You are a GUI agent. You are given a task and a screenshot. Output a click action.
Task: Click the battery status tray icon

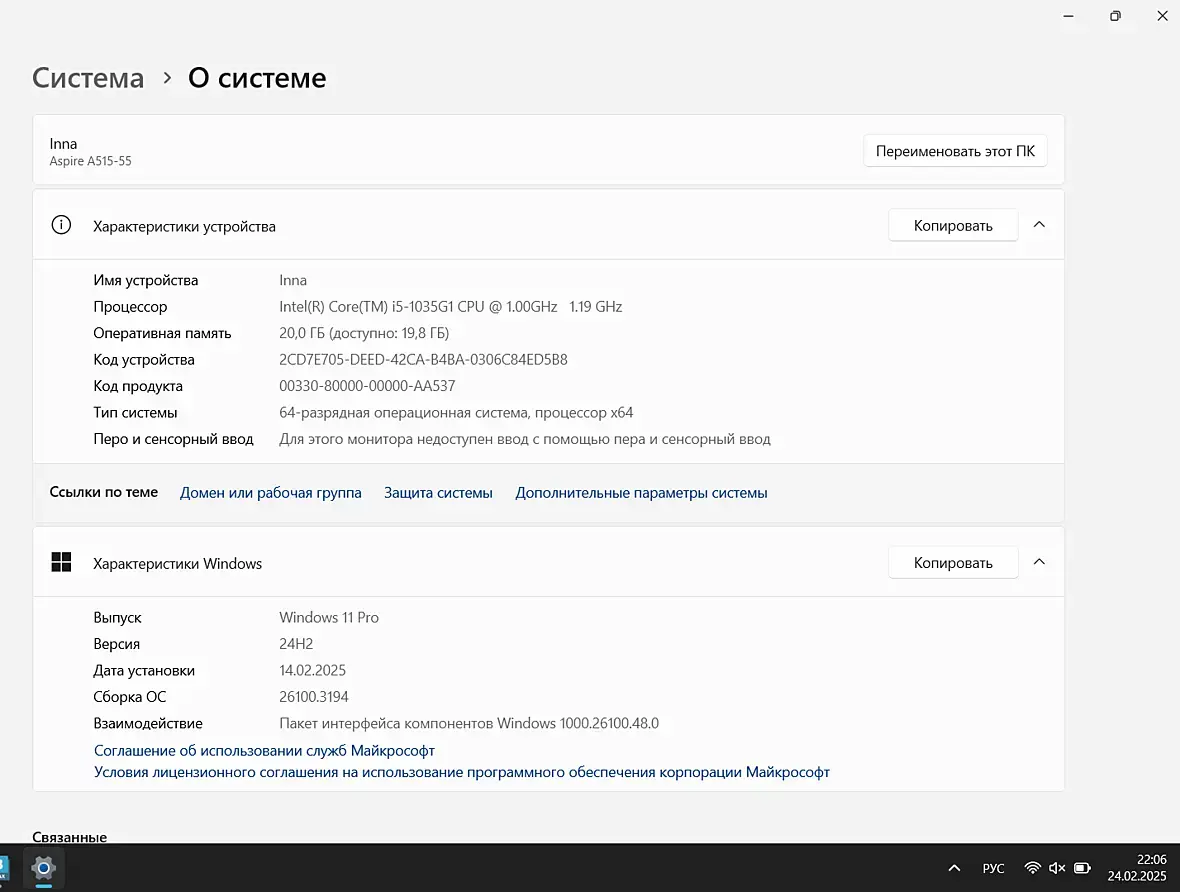click(x=1082, y=868)
